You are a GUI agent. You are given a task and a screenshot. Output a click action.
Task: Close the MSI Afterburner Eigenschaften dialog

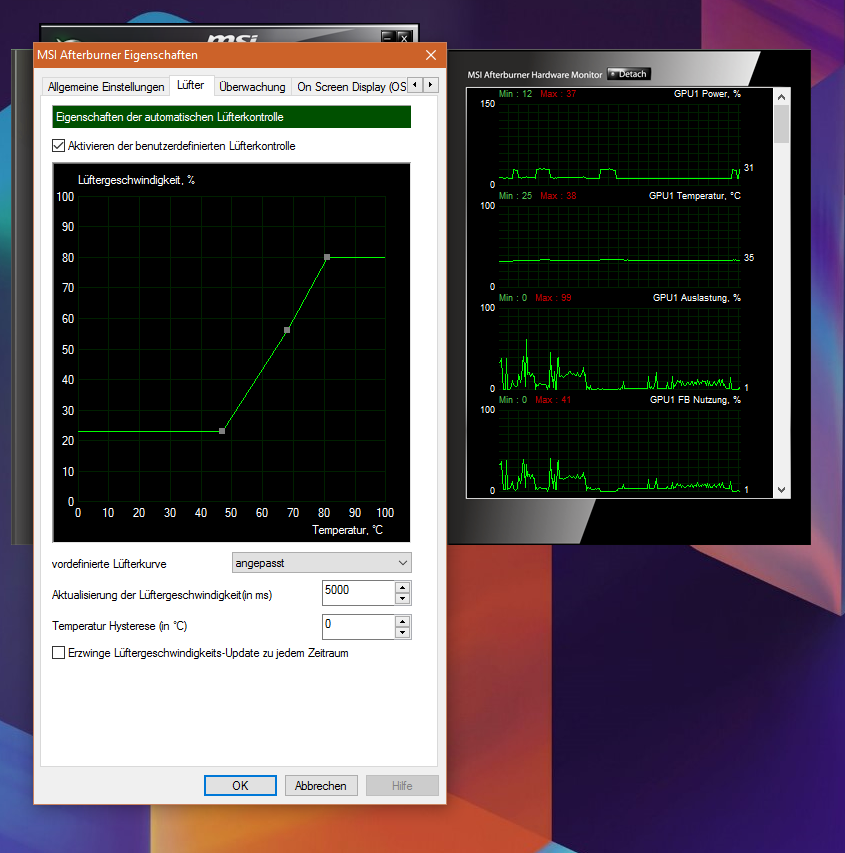(x=431, y=55)
